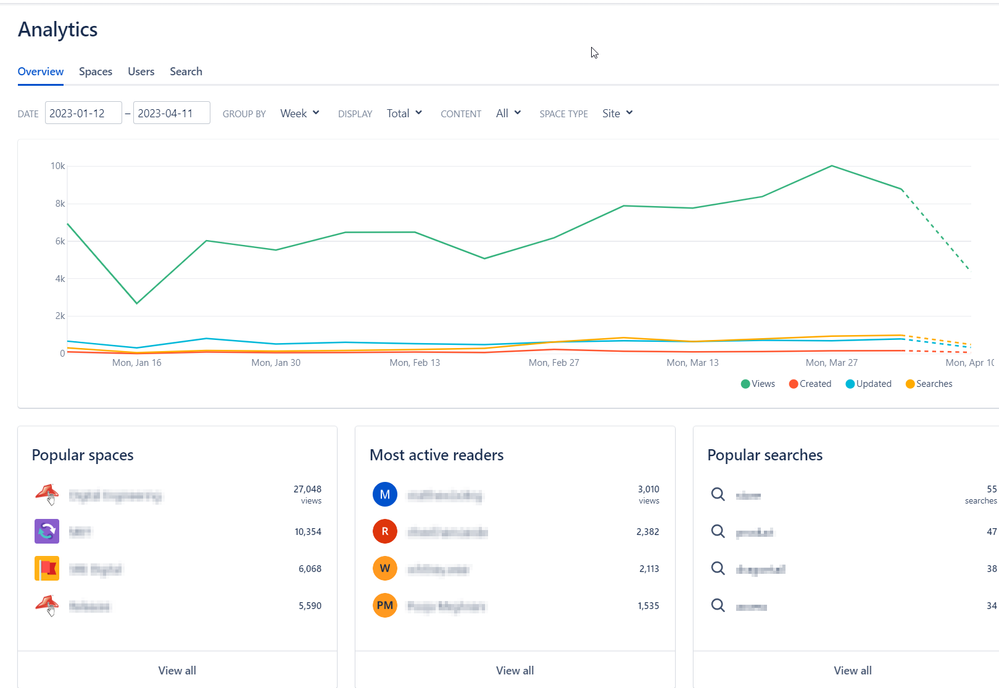Toggle the Updated series in the legend
The height and width of the screenshot is (688, 999).
[x=868, y=383]
